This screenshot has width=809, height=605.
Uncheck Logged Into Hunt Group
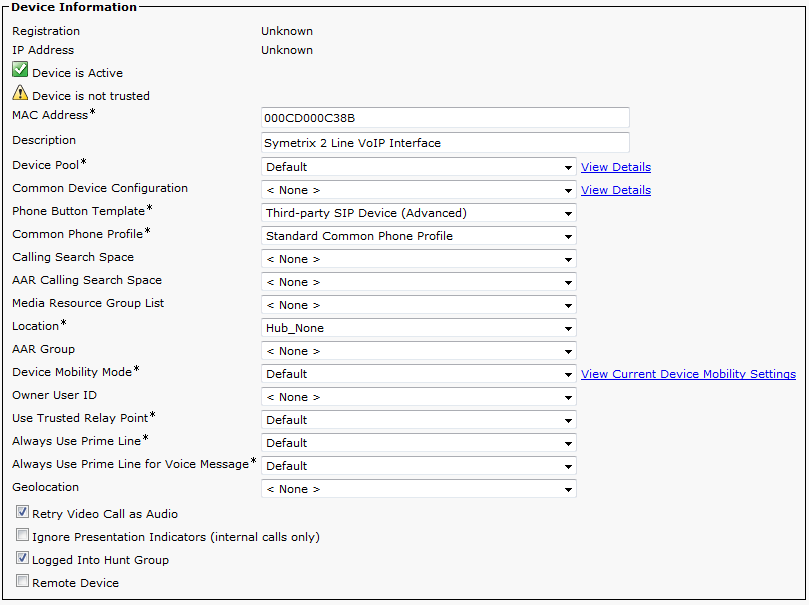[22, 558]
